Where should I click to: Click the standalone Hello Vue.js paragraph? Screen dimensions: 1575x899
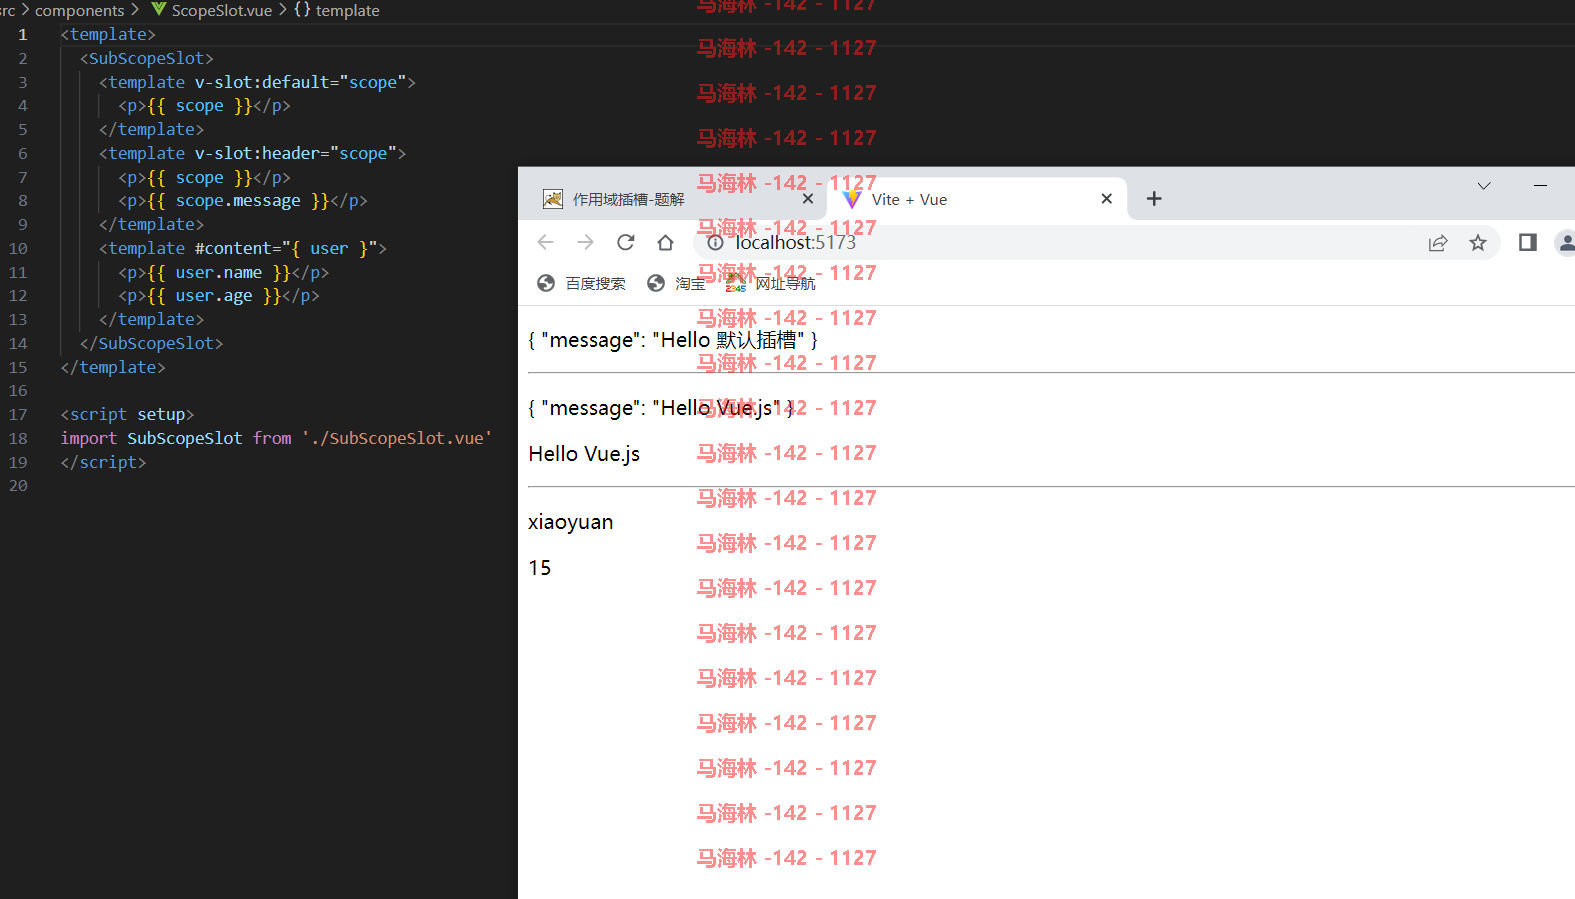pos(584,454)
